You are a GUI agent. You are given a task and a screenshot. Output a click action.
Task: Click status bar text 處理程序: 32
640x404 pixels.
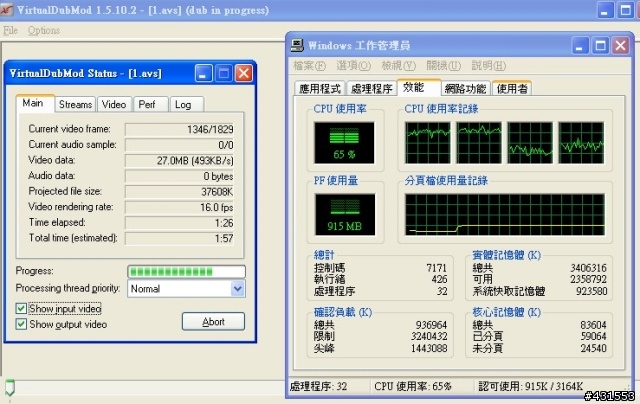[x=318, y=386]
